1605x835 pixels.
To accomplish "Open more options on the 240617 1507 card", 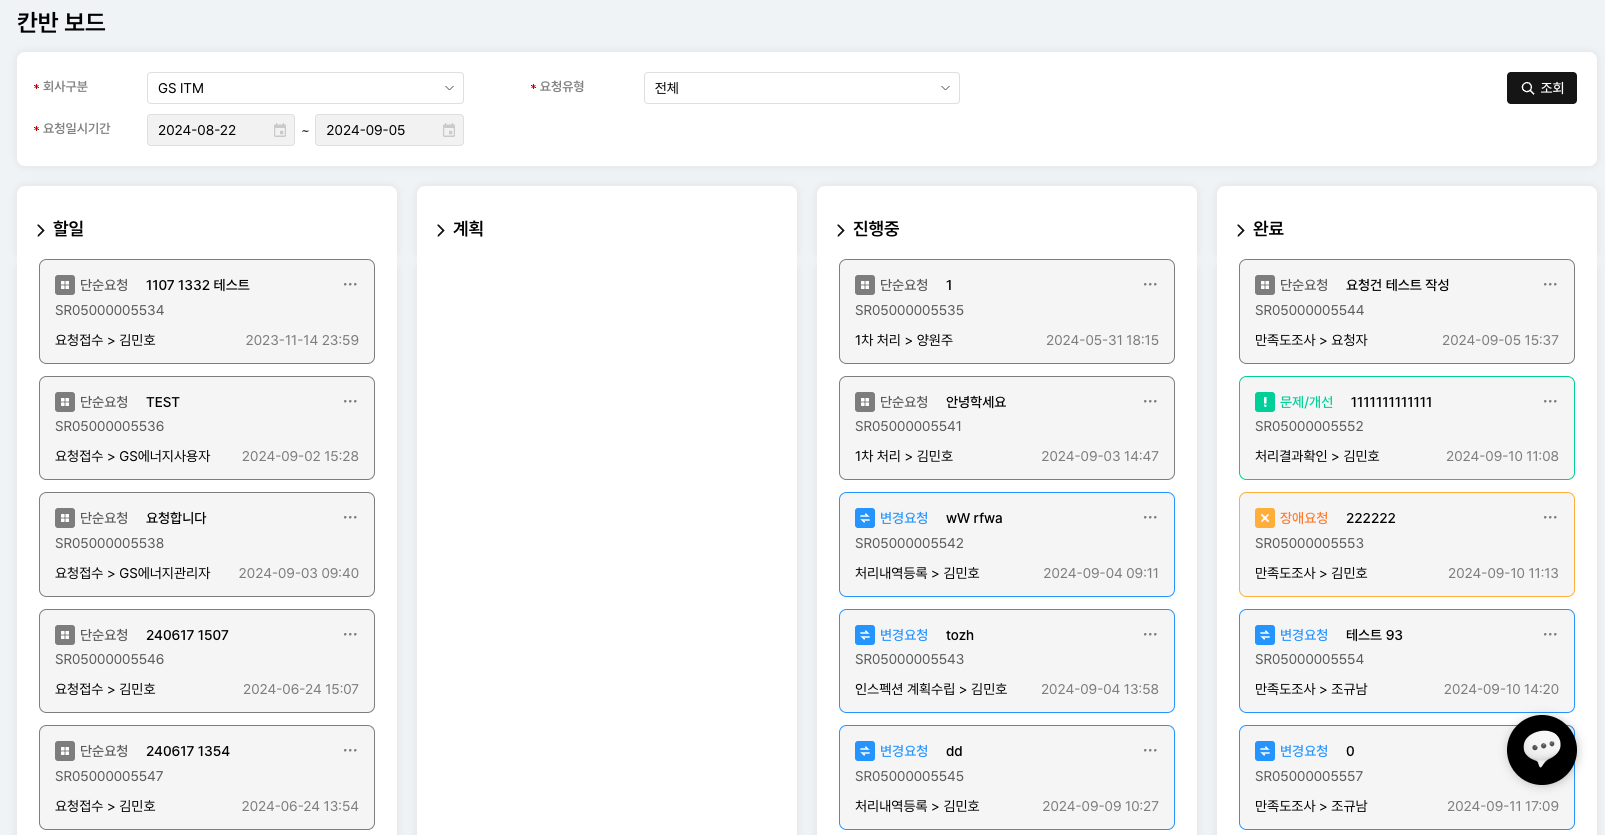I will (350, 634).
